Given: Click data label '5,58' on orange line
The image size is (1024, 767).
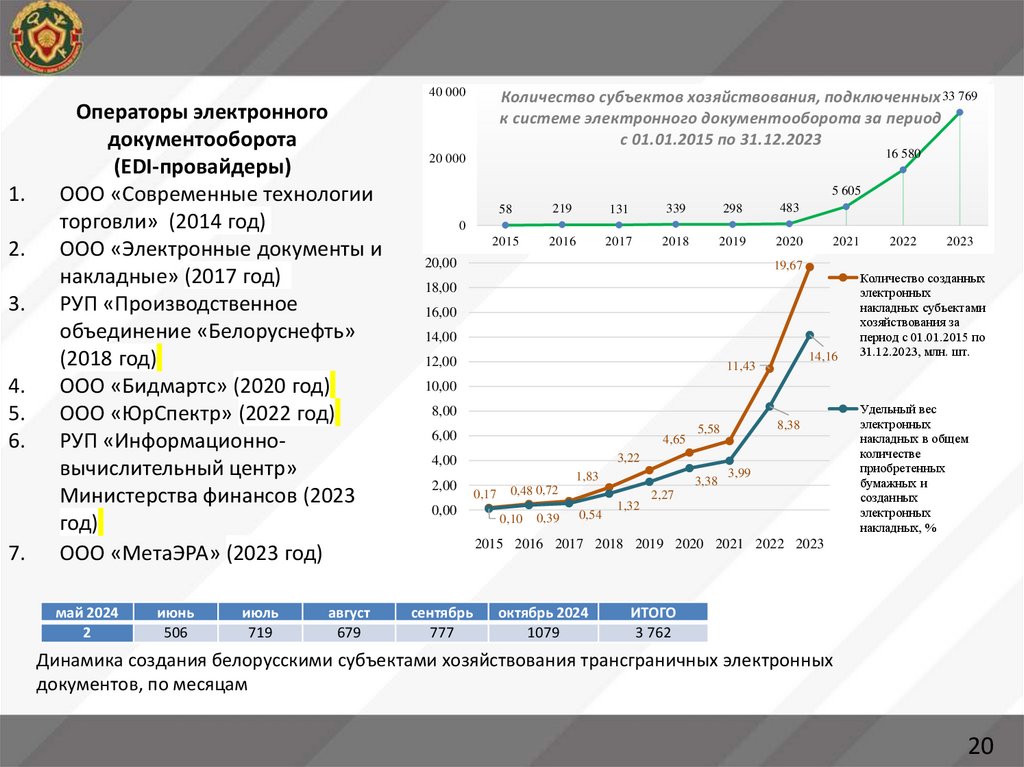Looking at the screenshot, I should point(709,429).
